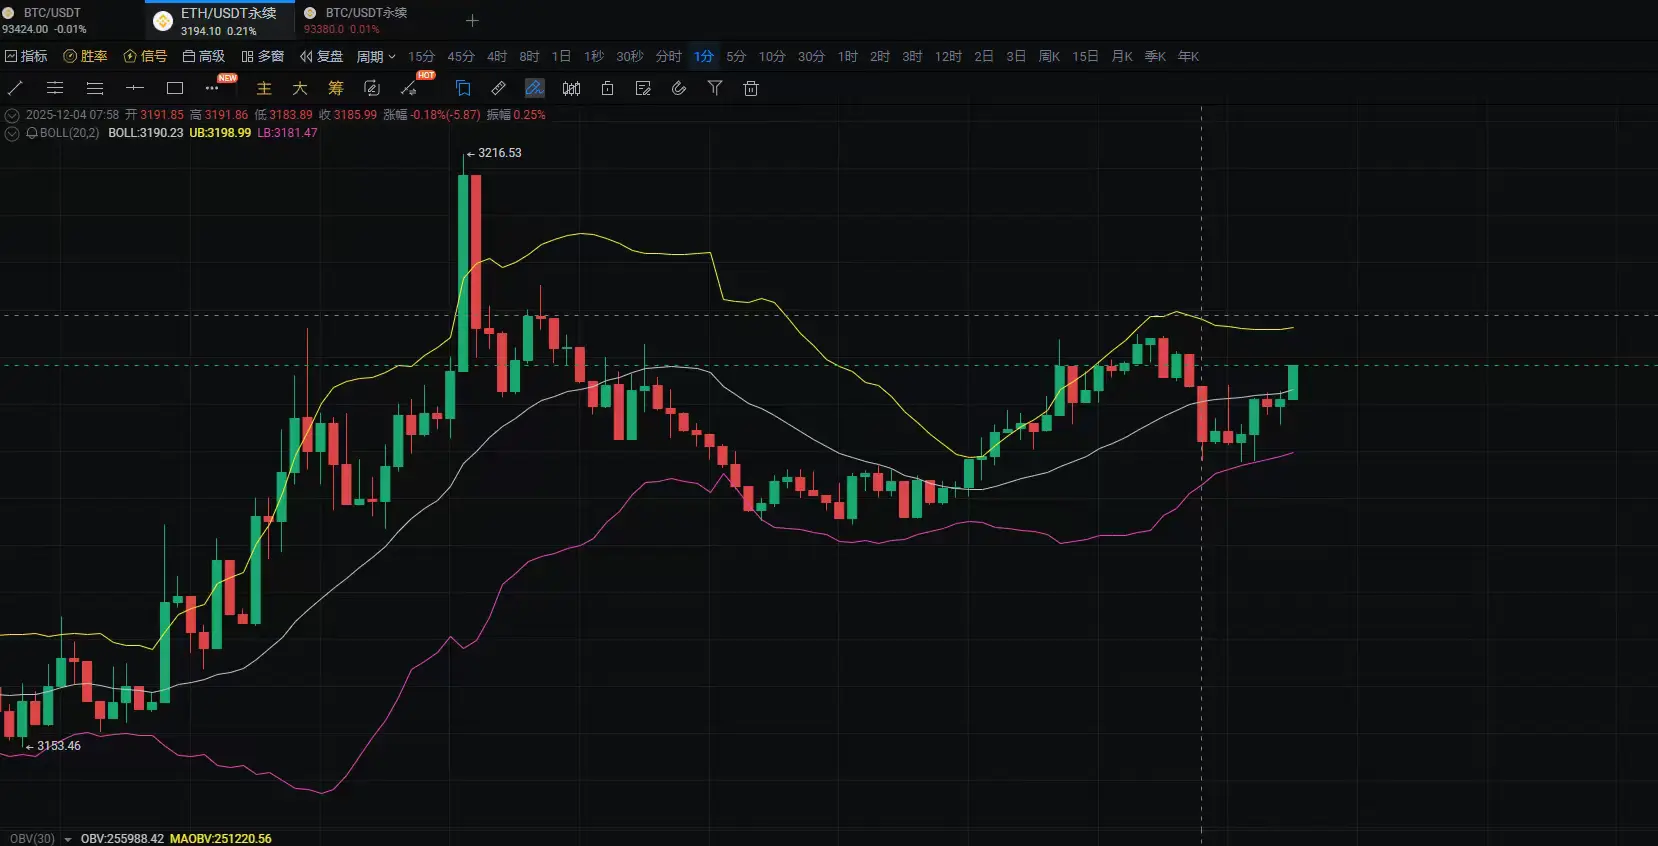Add a new symbol tab with plus
The image size is (1658, 846).
(x=473, y=20)
